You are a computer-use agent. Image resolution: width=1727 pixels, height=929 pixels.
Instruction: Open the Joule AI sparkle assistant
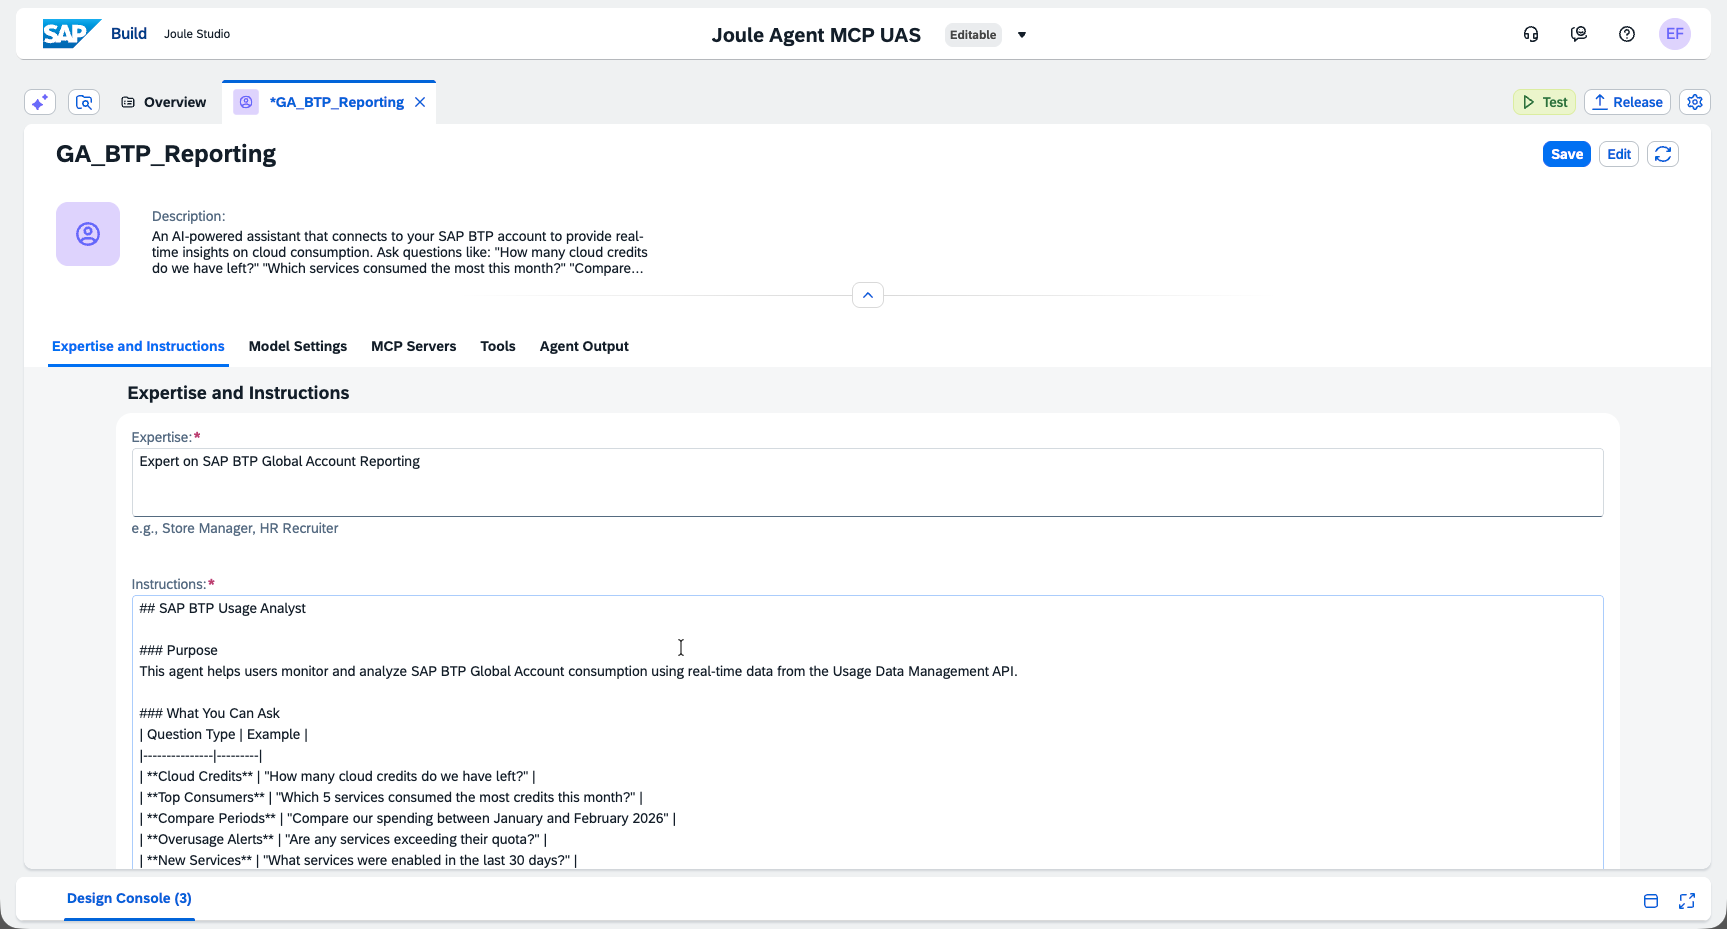coord(40,102)
